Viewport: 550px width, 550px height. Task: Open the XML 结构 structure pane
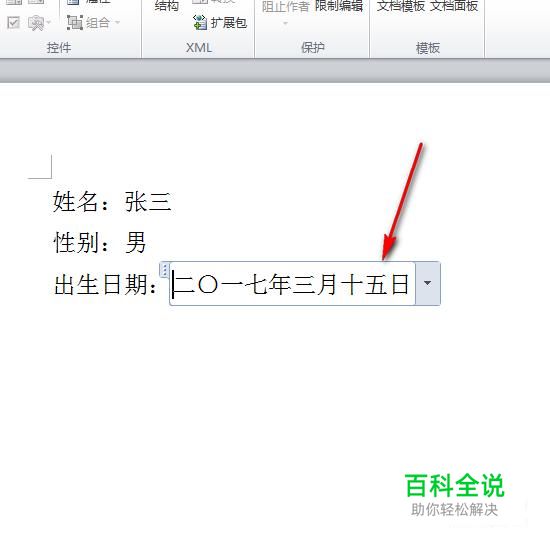click(167, 6)
